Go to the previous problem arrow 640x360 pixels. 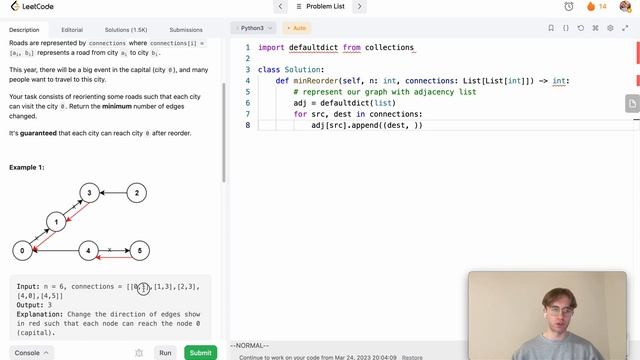coord(280,7)
